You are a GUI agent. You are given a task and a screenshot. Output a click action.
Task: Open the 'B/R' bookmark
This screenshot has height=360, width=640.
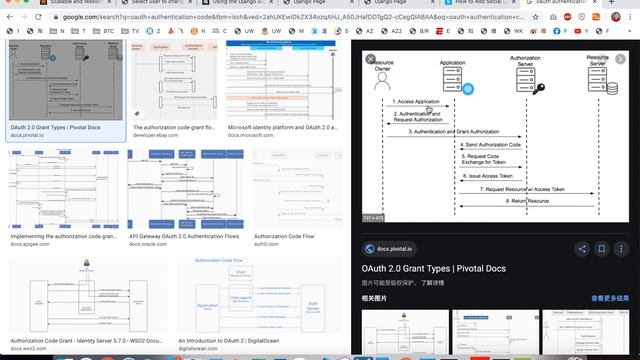coord(419,31)
